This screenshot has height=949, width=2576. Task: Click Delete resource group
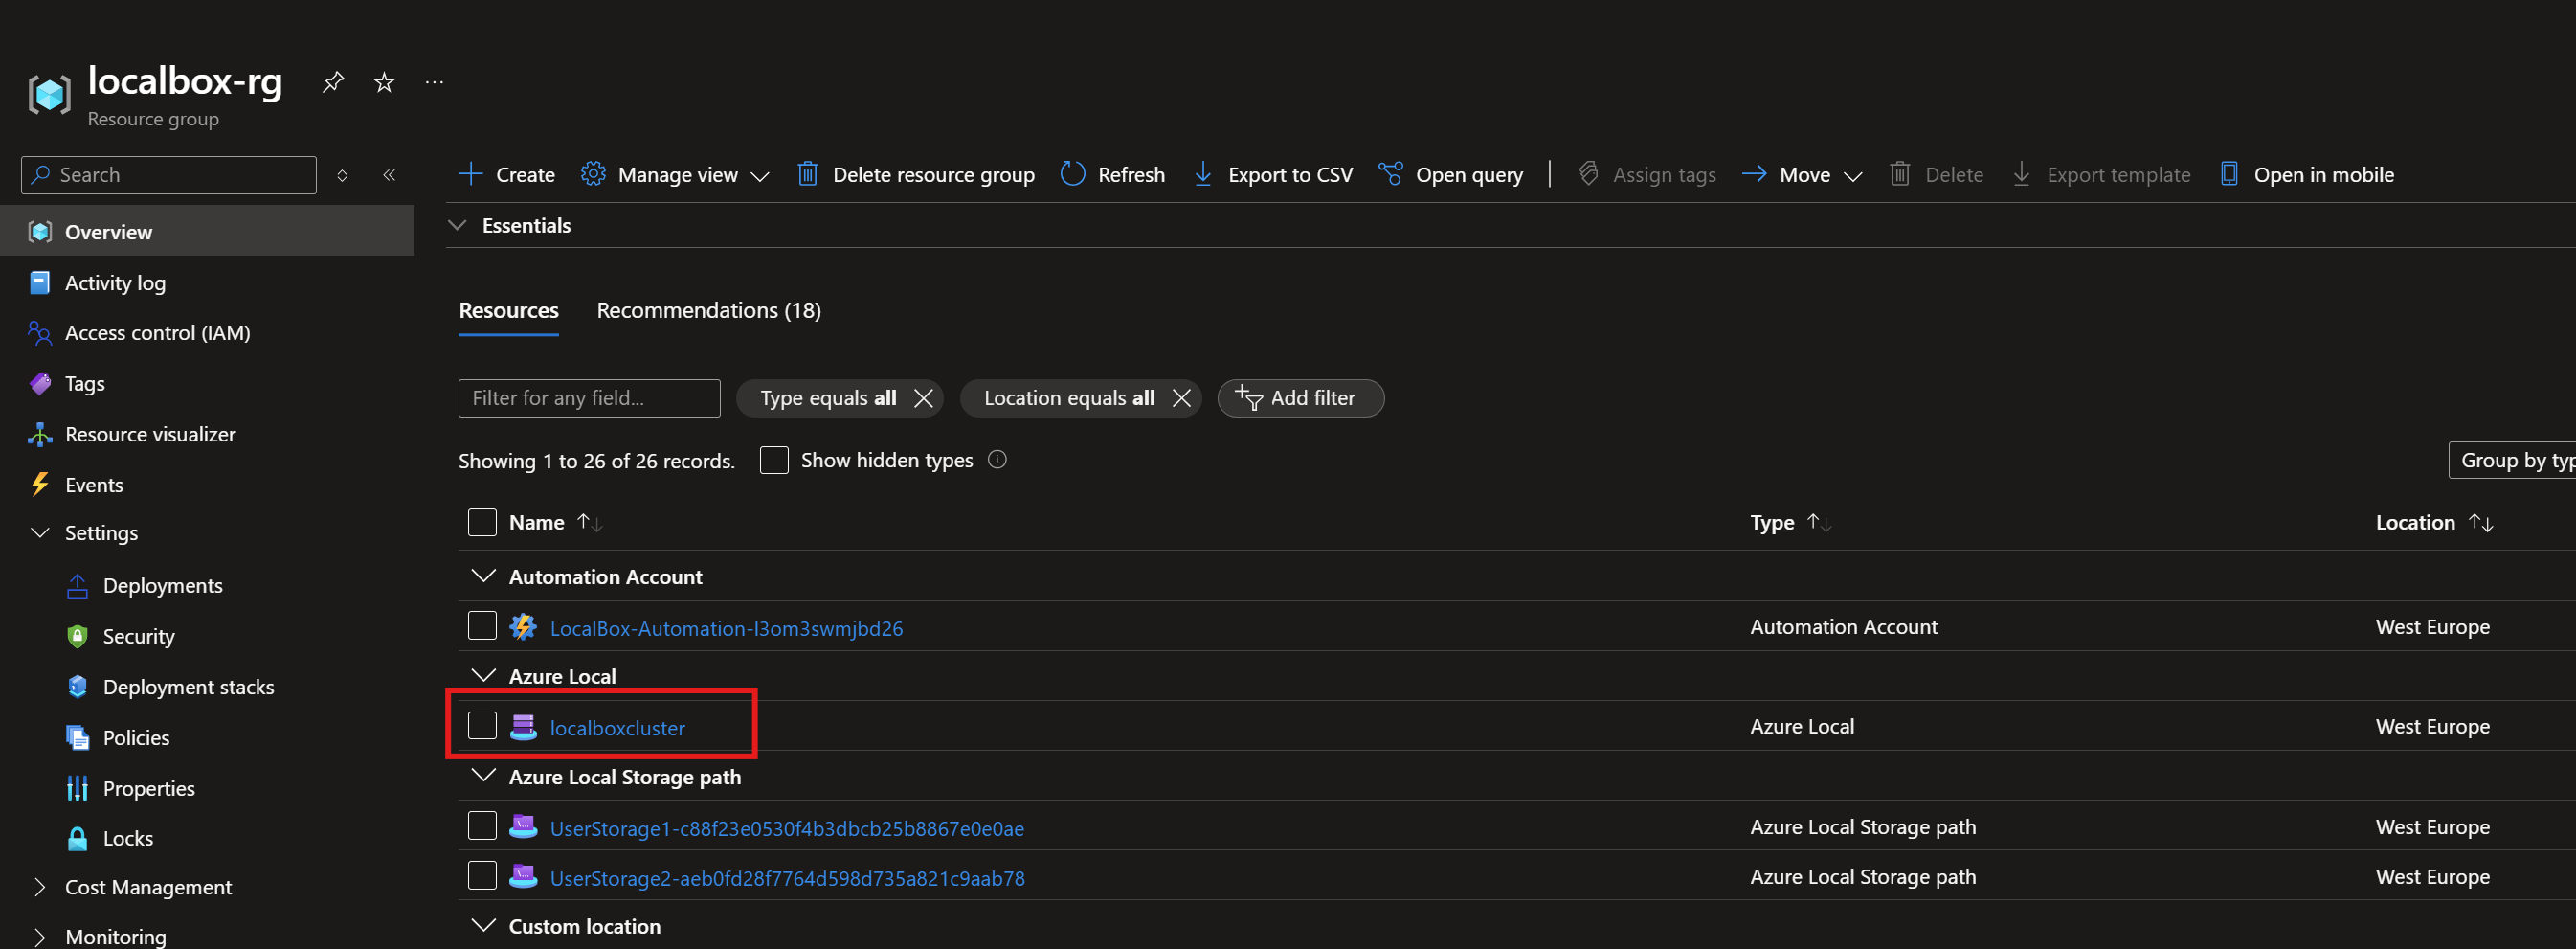916,175
